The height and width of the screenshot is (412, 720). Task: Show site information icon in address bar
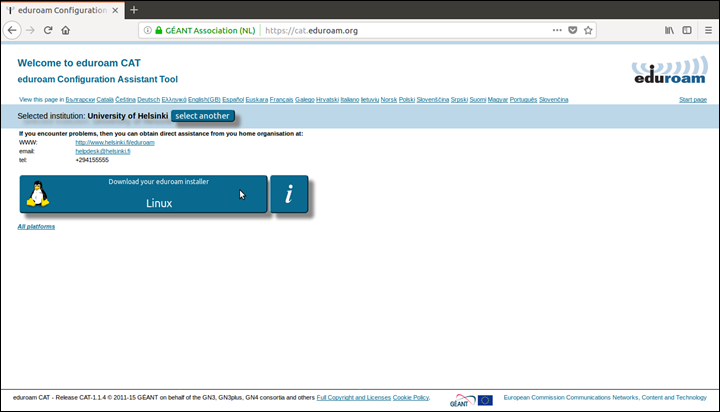147,30
